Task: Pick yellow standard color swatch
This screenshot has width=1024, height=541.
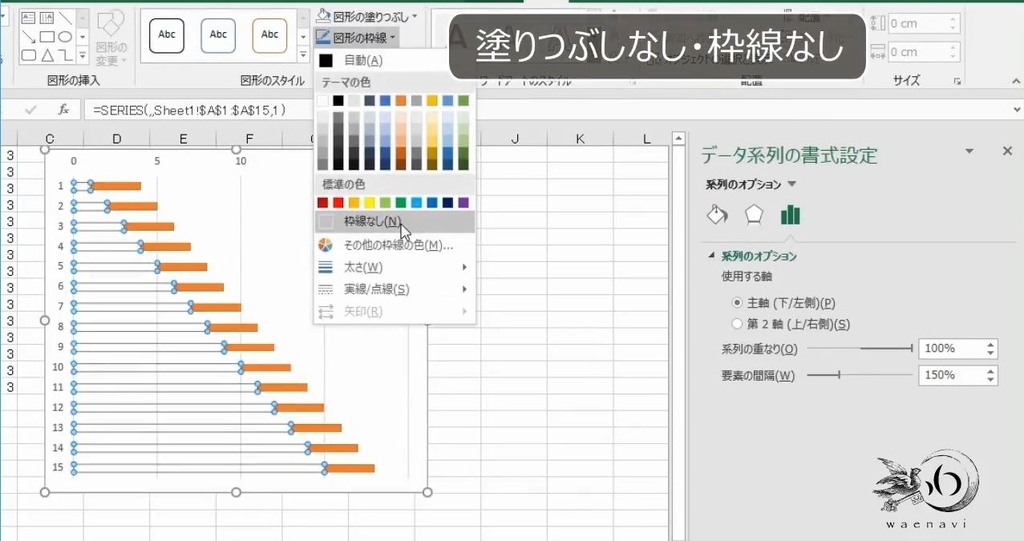Action: point(370,203)
